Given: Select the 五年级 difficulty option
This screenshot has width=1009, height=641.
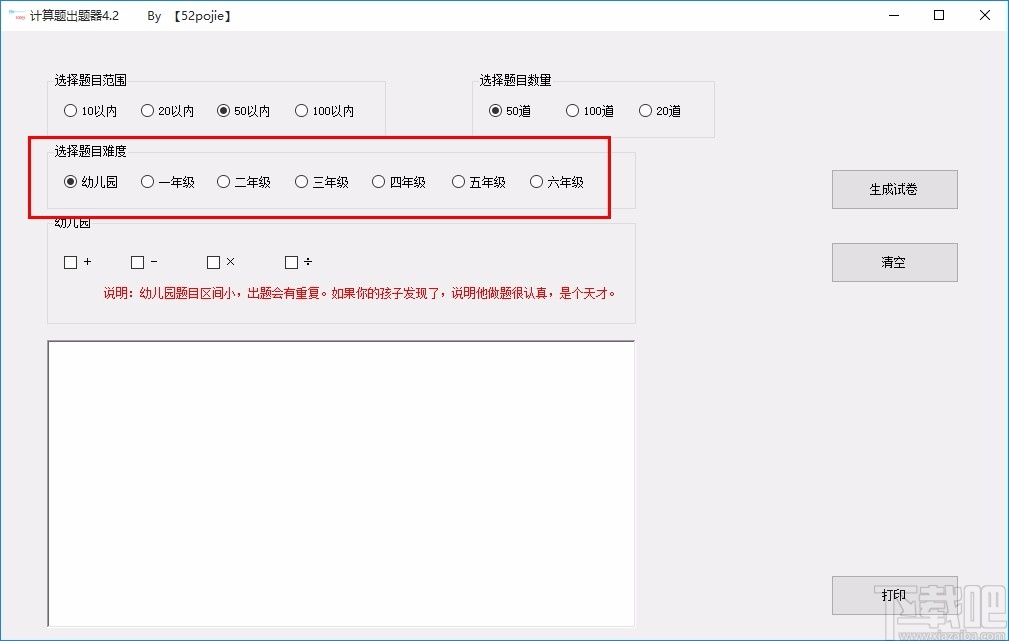Looking at the screenshot, I should (x=456, y=182).
